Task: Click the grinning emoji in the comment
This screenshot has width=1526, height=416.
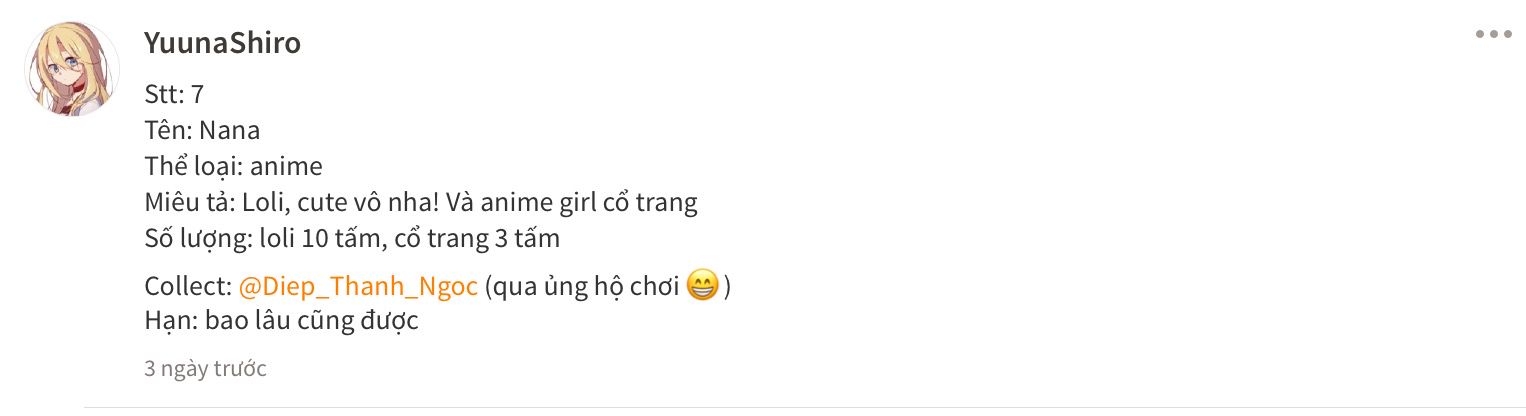Action: (x=703, y=287)
